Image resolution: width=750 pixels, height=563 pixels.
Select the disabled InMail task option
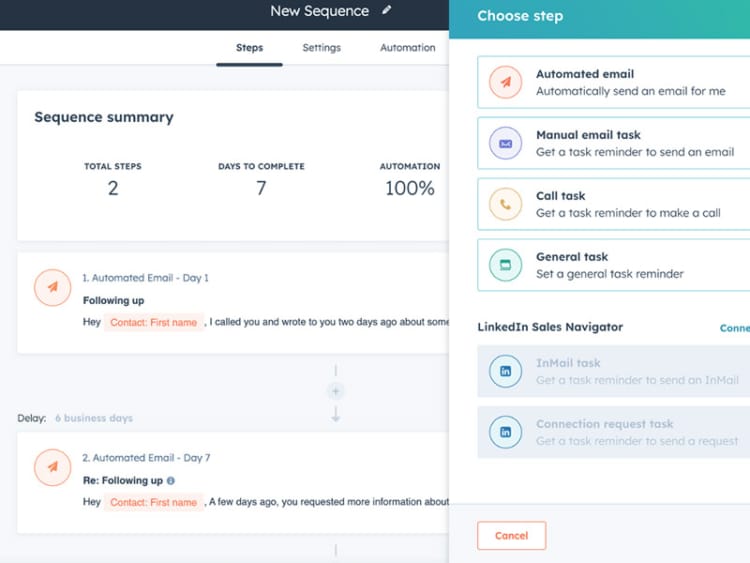(x=614, y=371)
